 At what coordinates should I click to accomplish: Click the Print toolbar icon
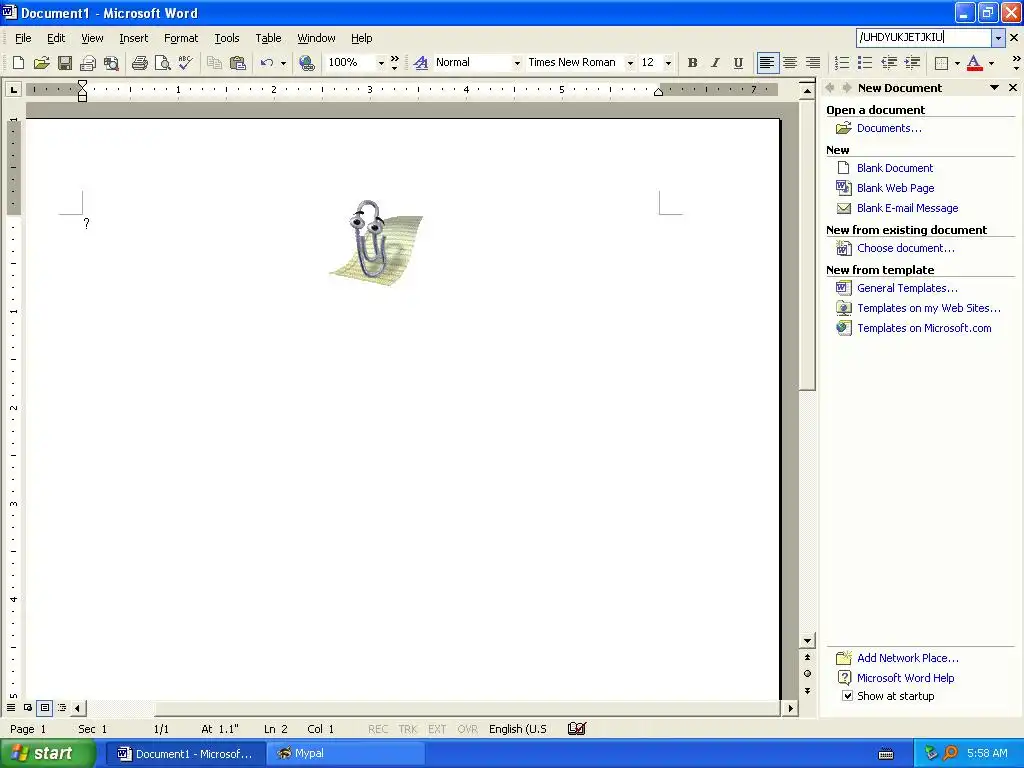click(139, 63)
